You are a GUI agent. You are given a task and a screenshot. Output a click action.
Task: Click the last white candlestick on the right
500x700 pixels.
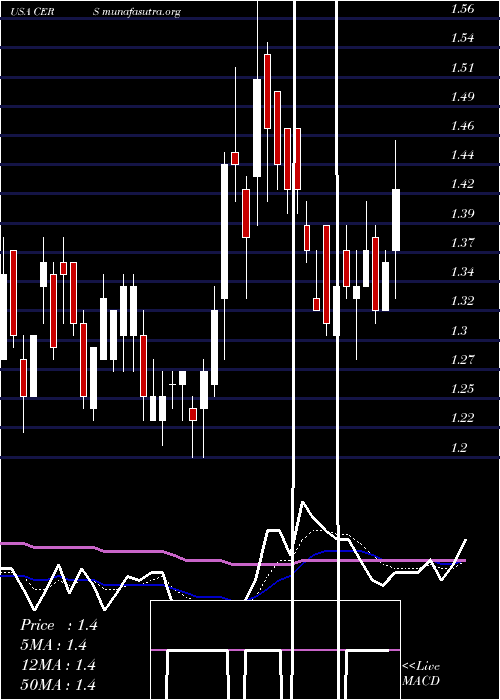(396, 220)
